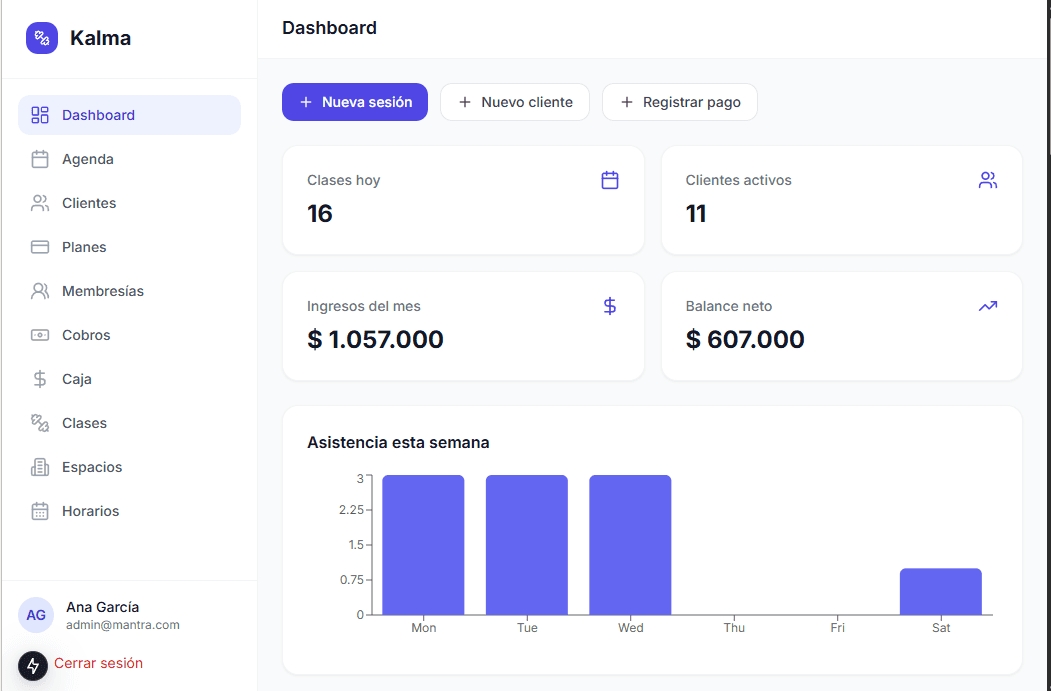Click the Horarios calendar grid icon
Screen dimensions: 1051x691
[x=40, y=511]
